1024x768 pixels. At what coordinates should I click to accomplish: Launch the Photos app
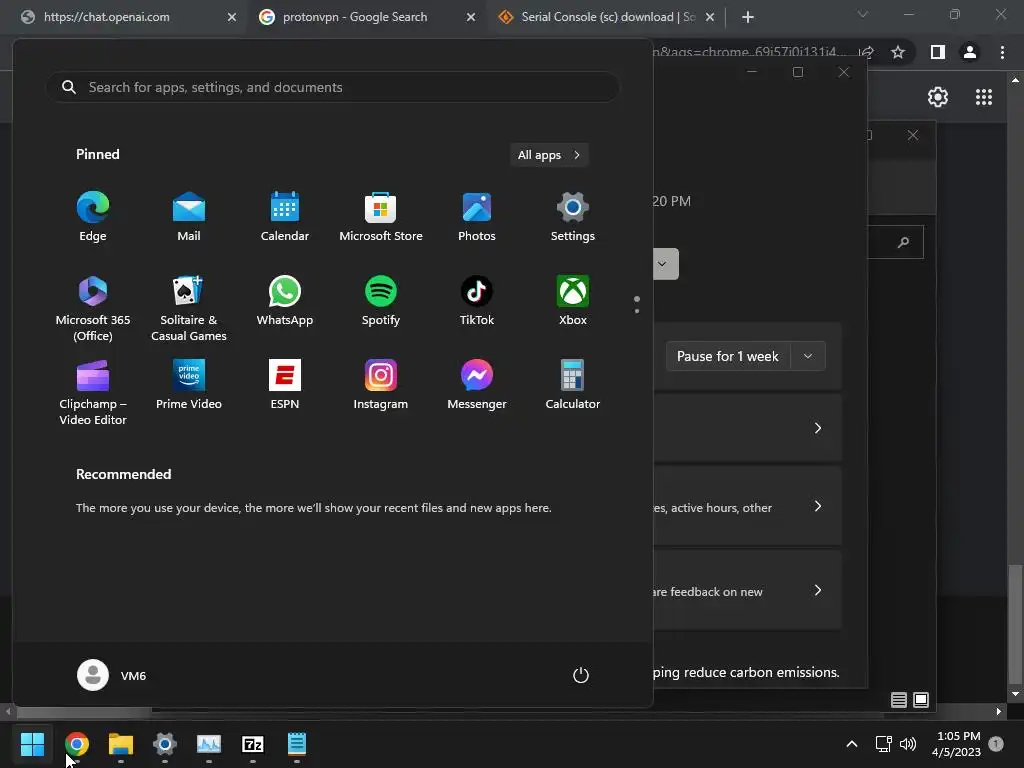coord(477,217)
